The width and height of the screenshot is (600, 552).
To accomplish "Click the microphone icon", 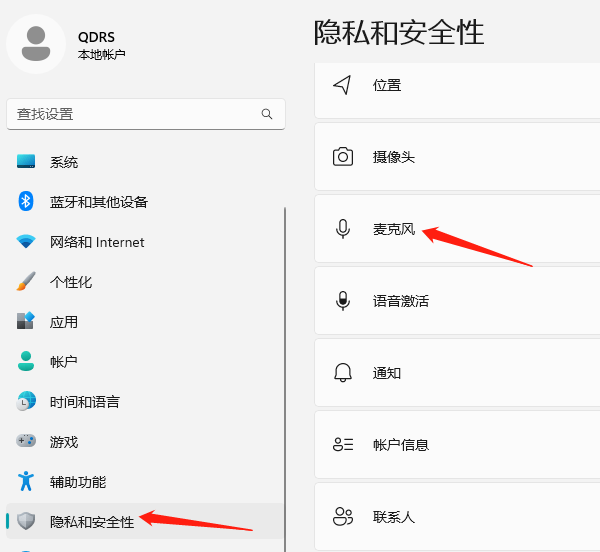I will pyautogui.click(x=343, y=229).
